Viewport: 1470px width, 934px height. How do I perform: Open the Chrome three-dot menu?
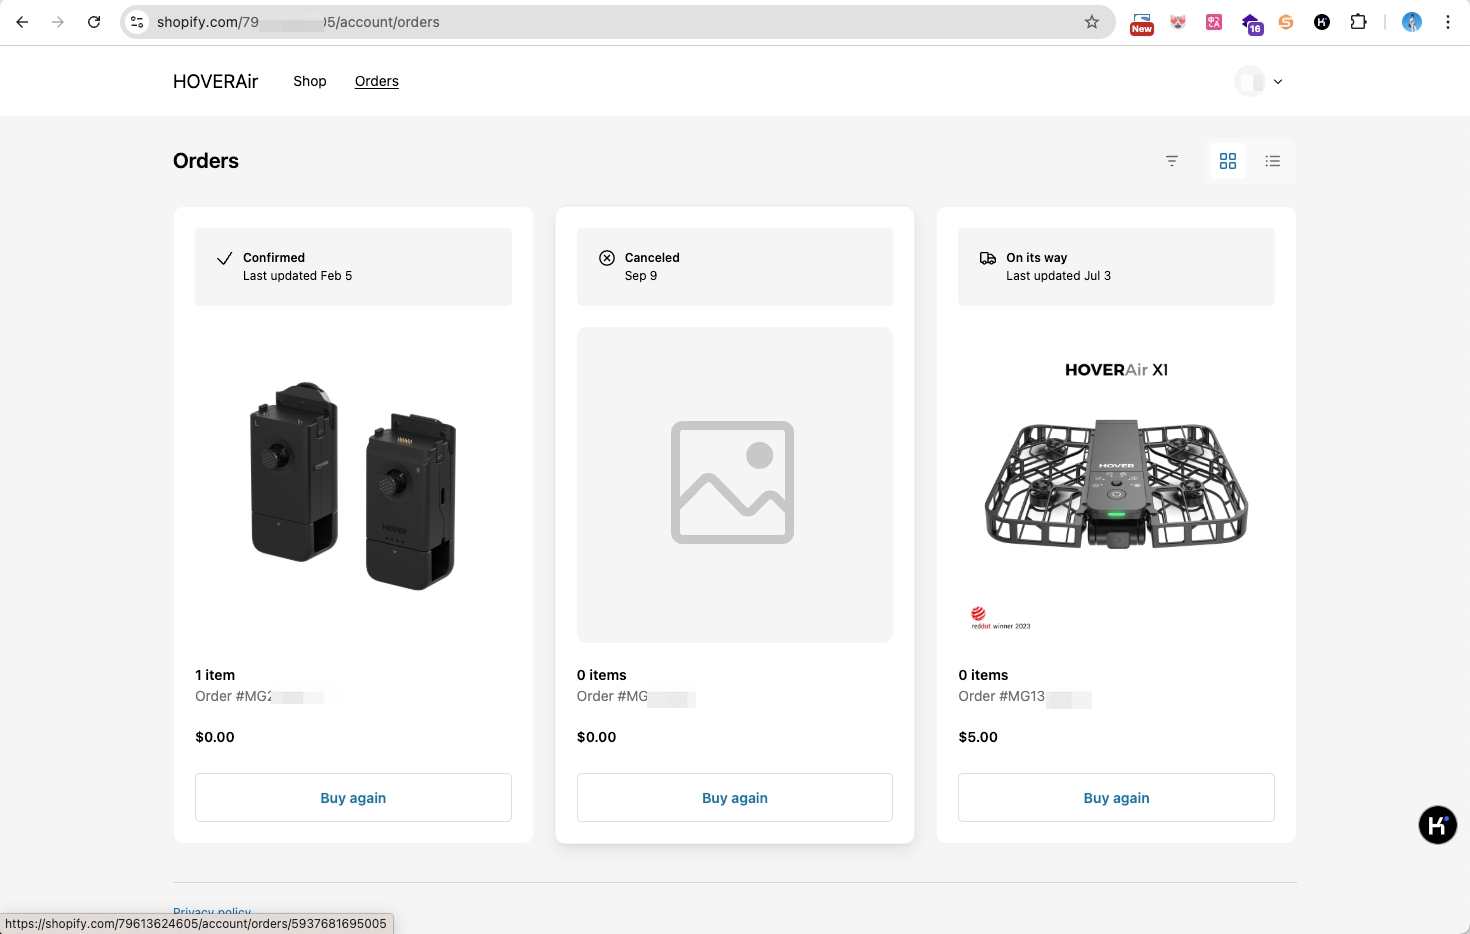coord(1448,22)
